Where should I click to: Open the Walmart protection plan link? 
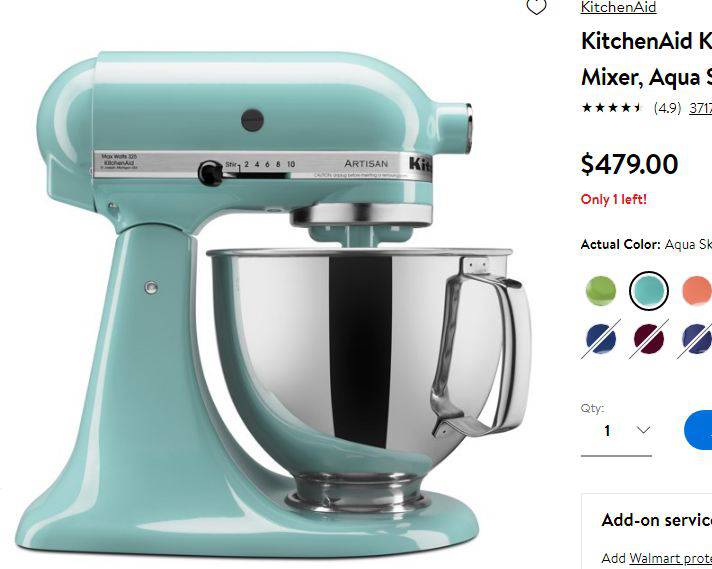pos(670,558)
